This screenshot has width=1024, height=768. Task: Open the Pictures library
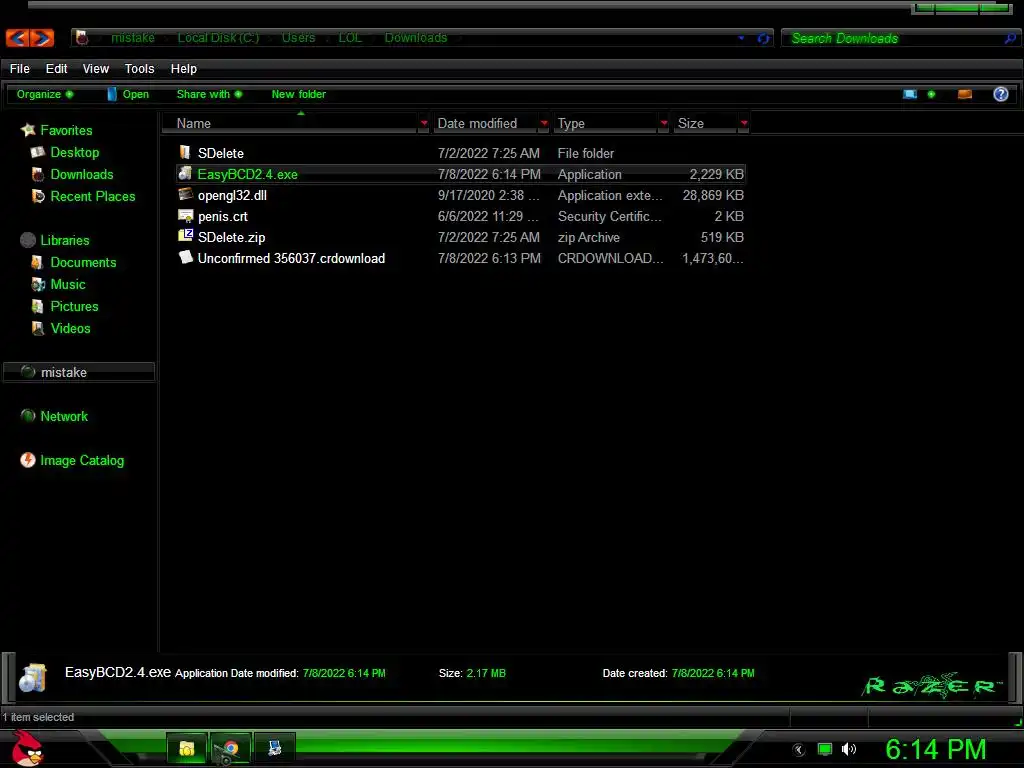[74, 306]
